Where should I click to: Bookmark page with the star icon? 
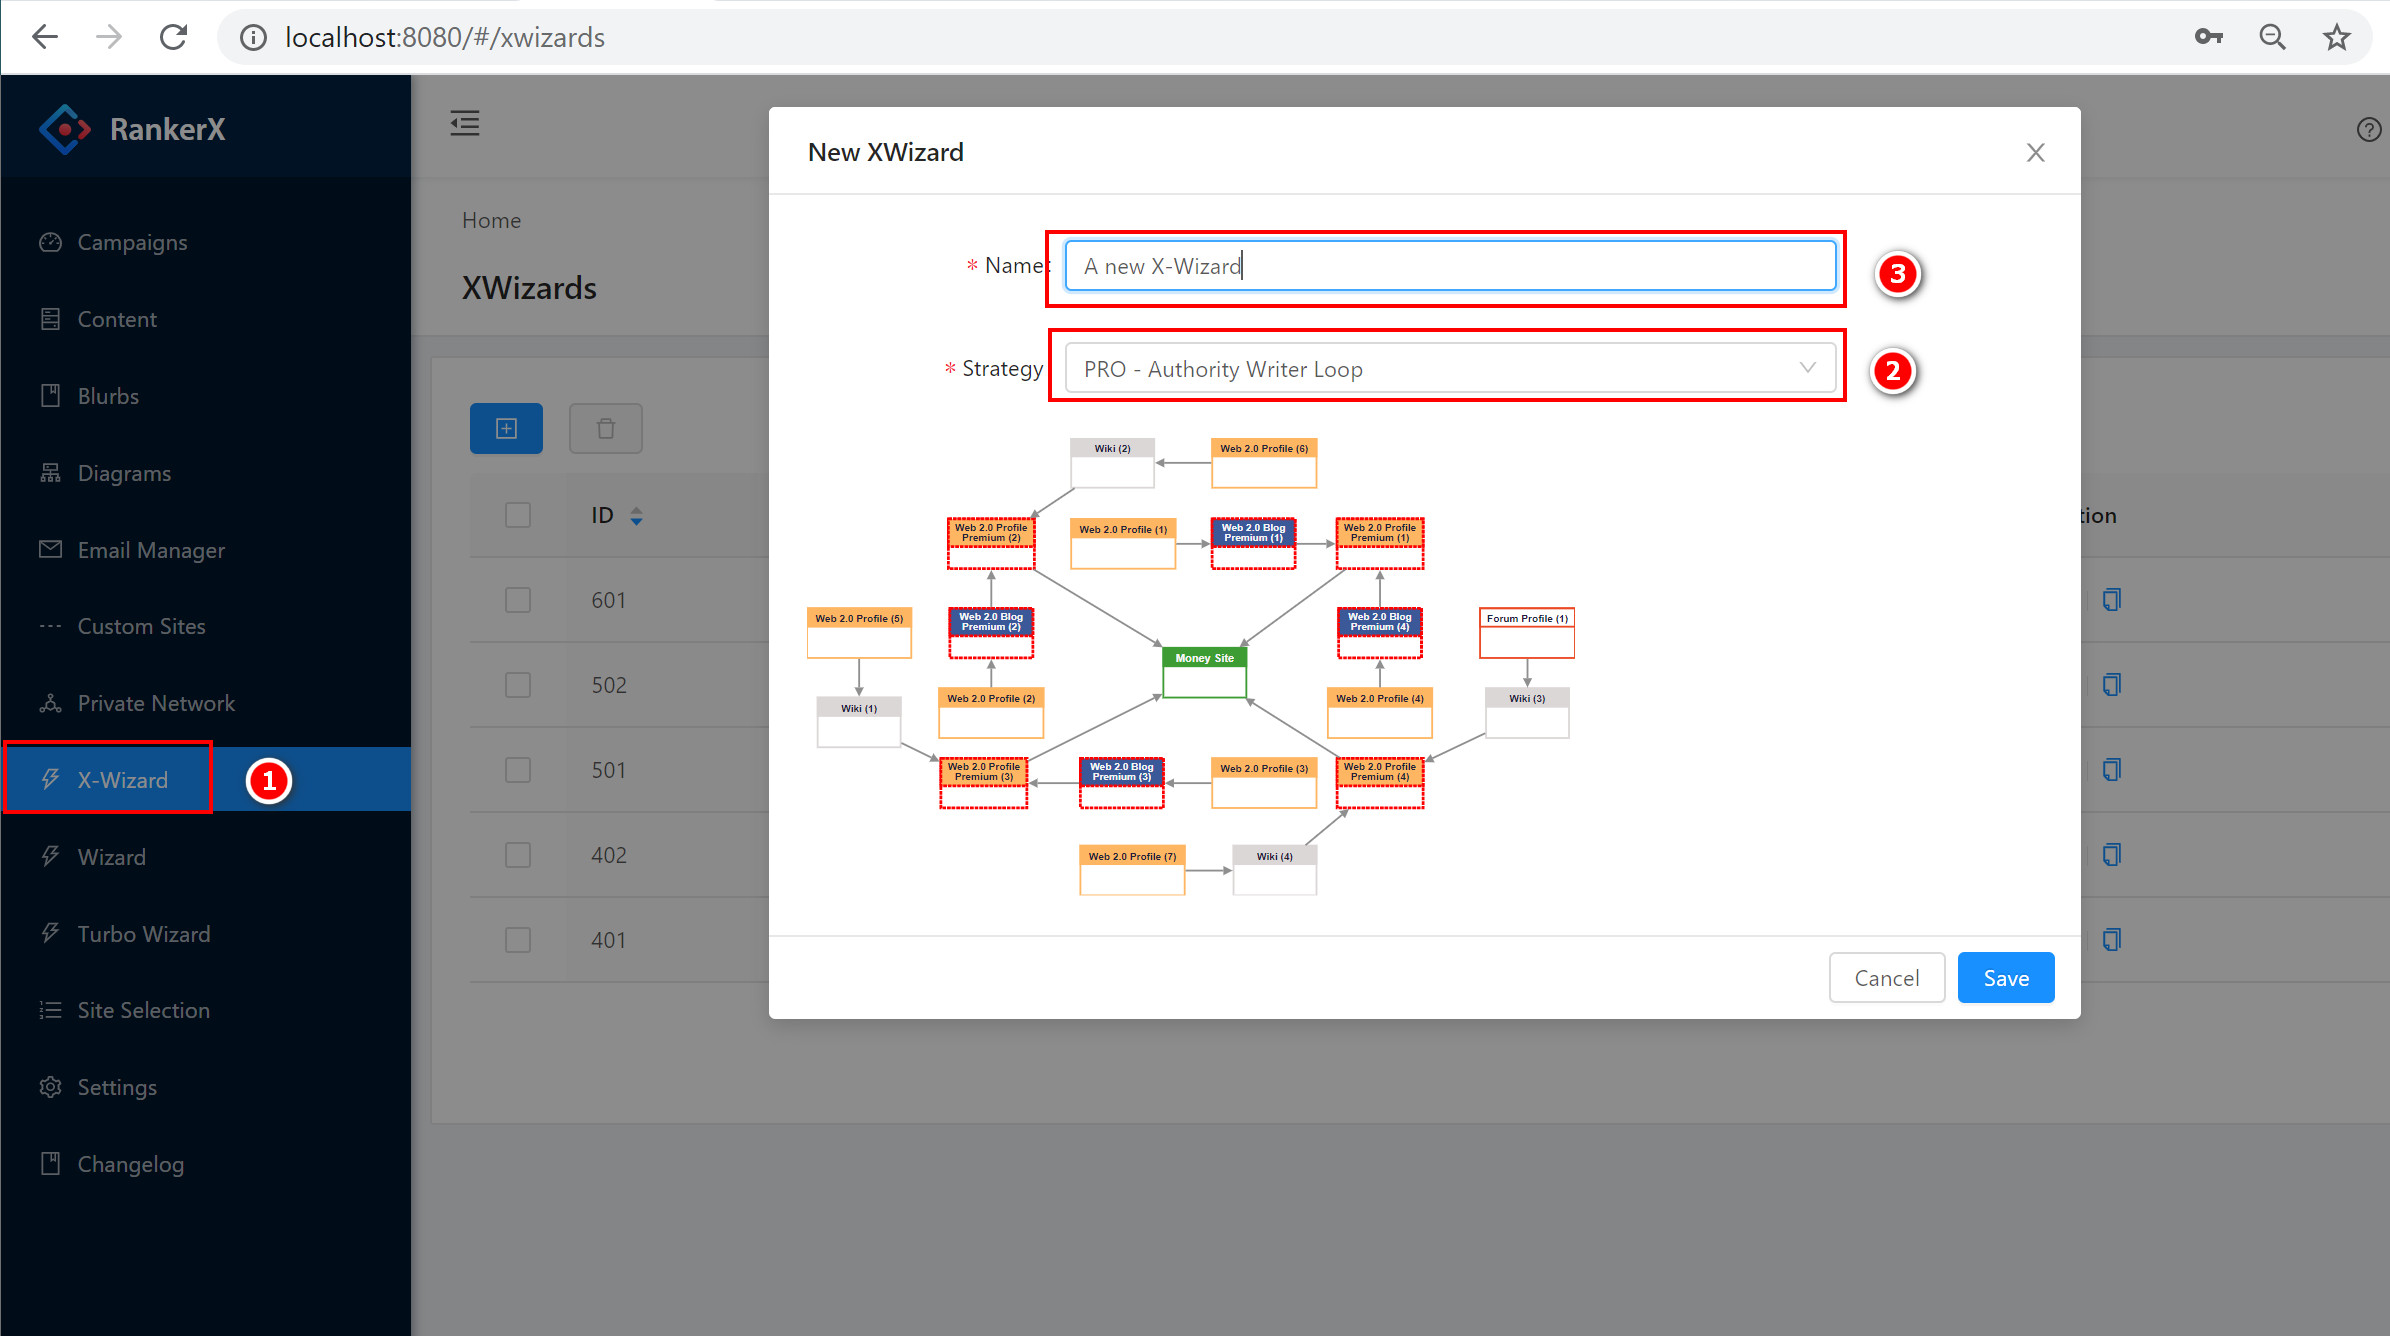[2336, 38]
